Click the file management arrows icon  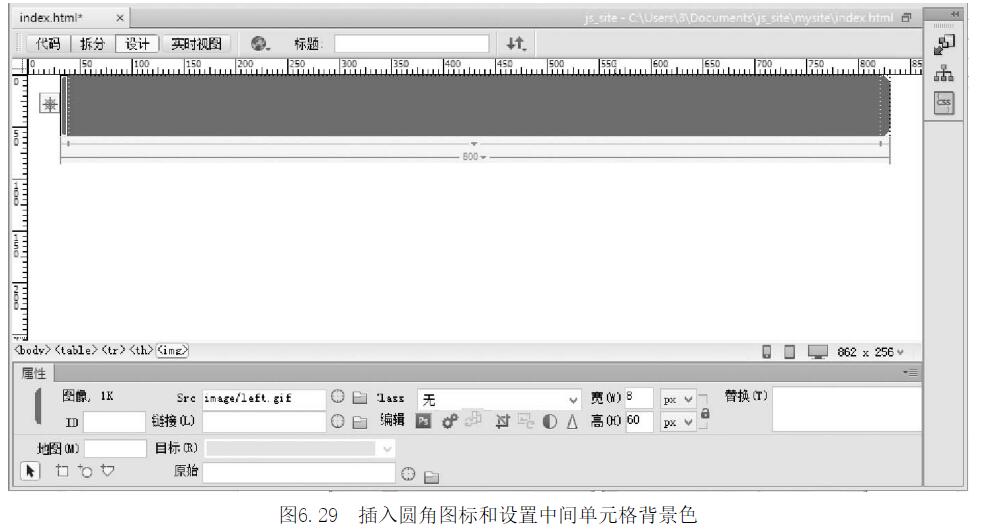coord(517,44)
